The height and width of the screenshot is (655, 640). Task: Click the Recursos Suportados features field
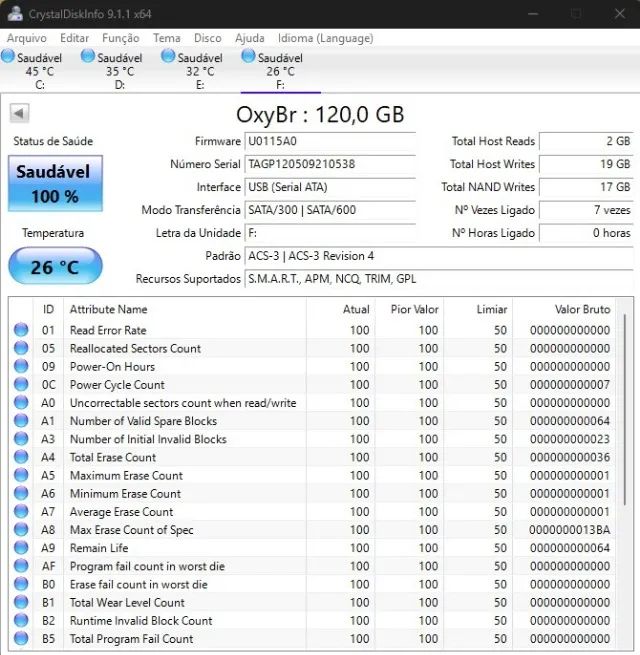[439, 279]
